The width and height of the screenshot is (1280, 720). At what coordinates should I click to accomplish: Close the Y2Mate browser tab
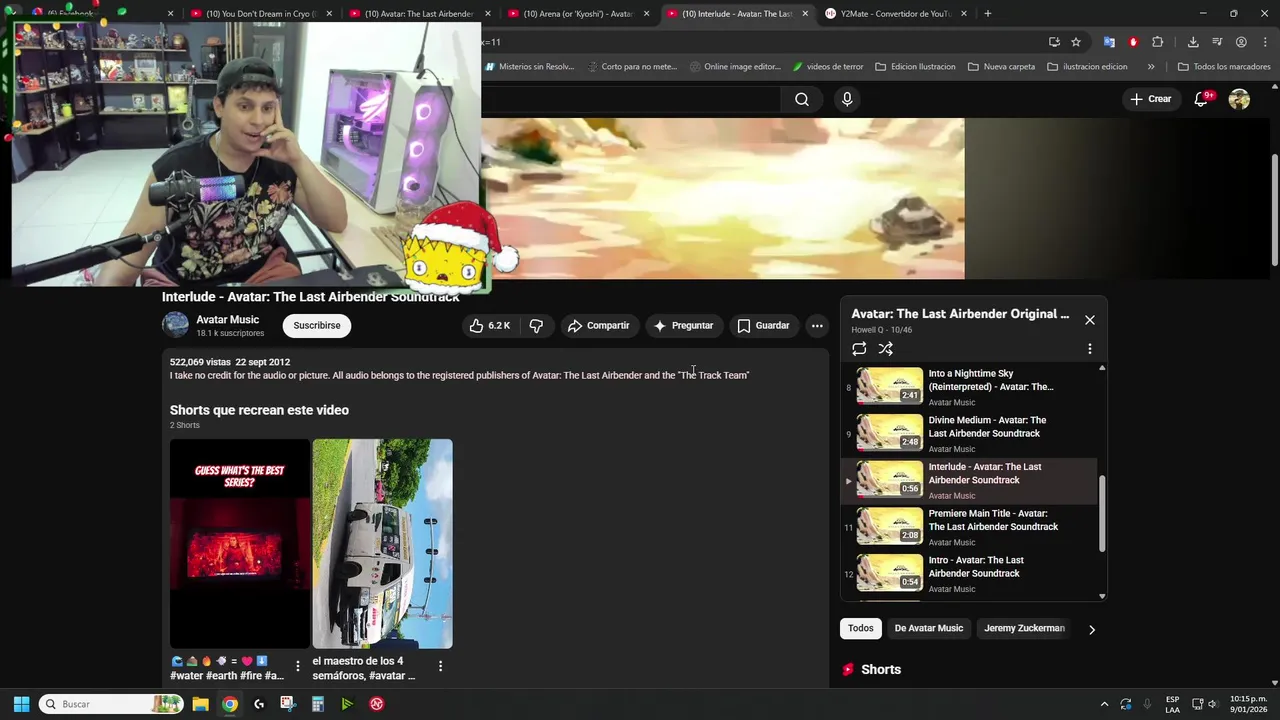964,14
